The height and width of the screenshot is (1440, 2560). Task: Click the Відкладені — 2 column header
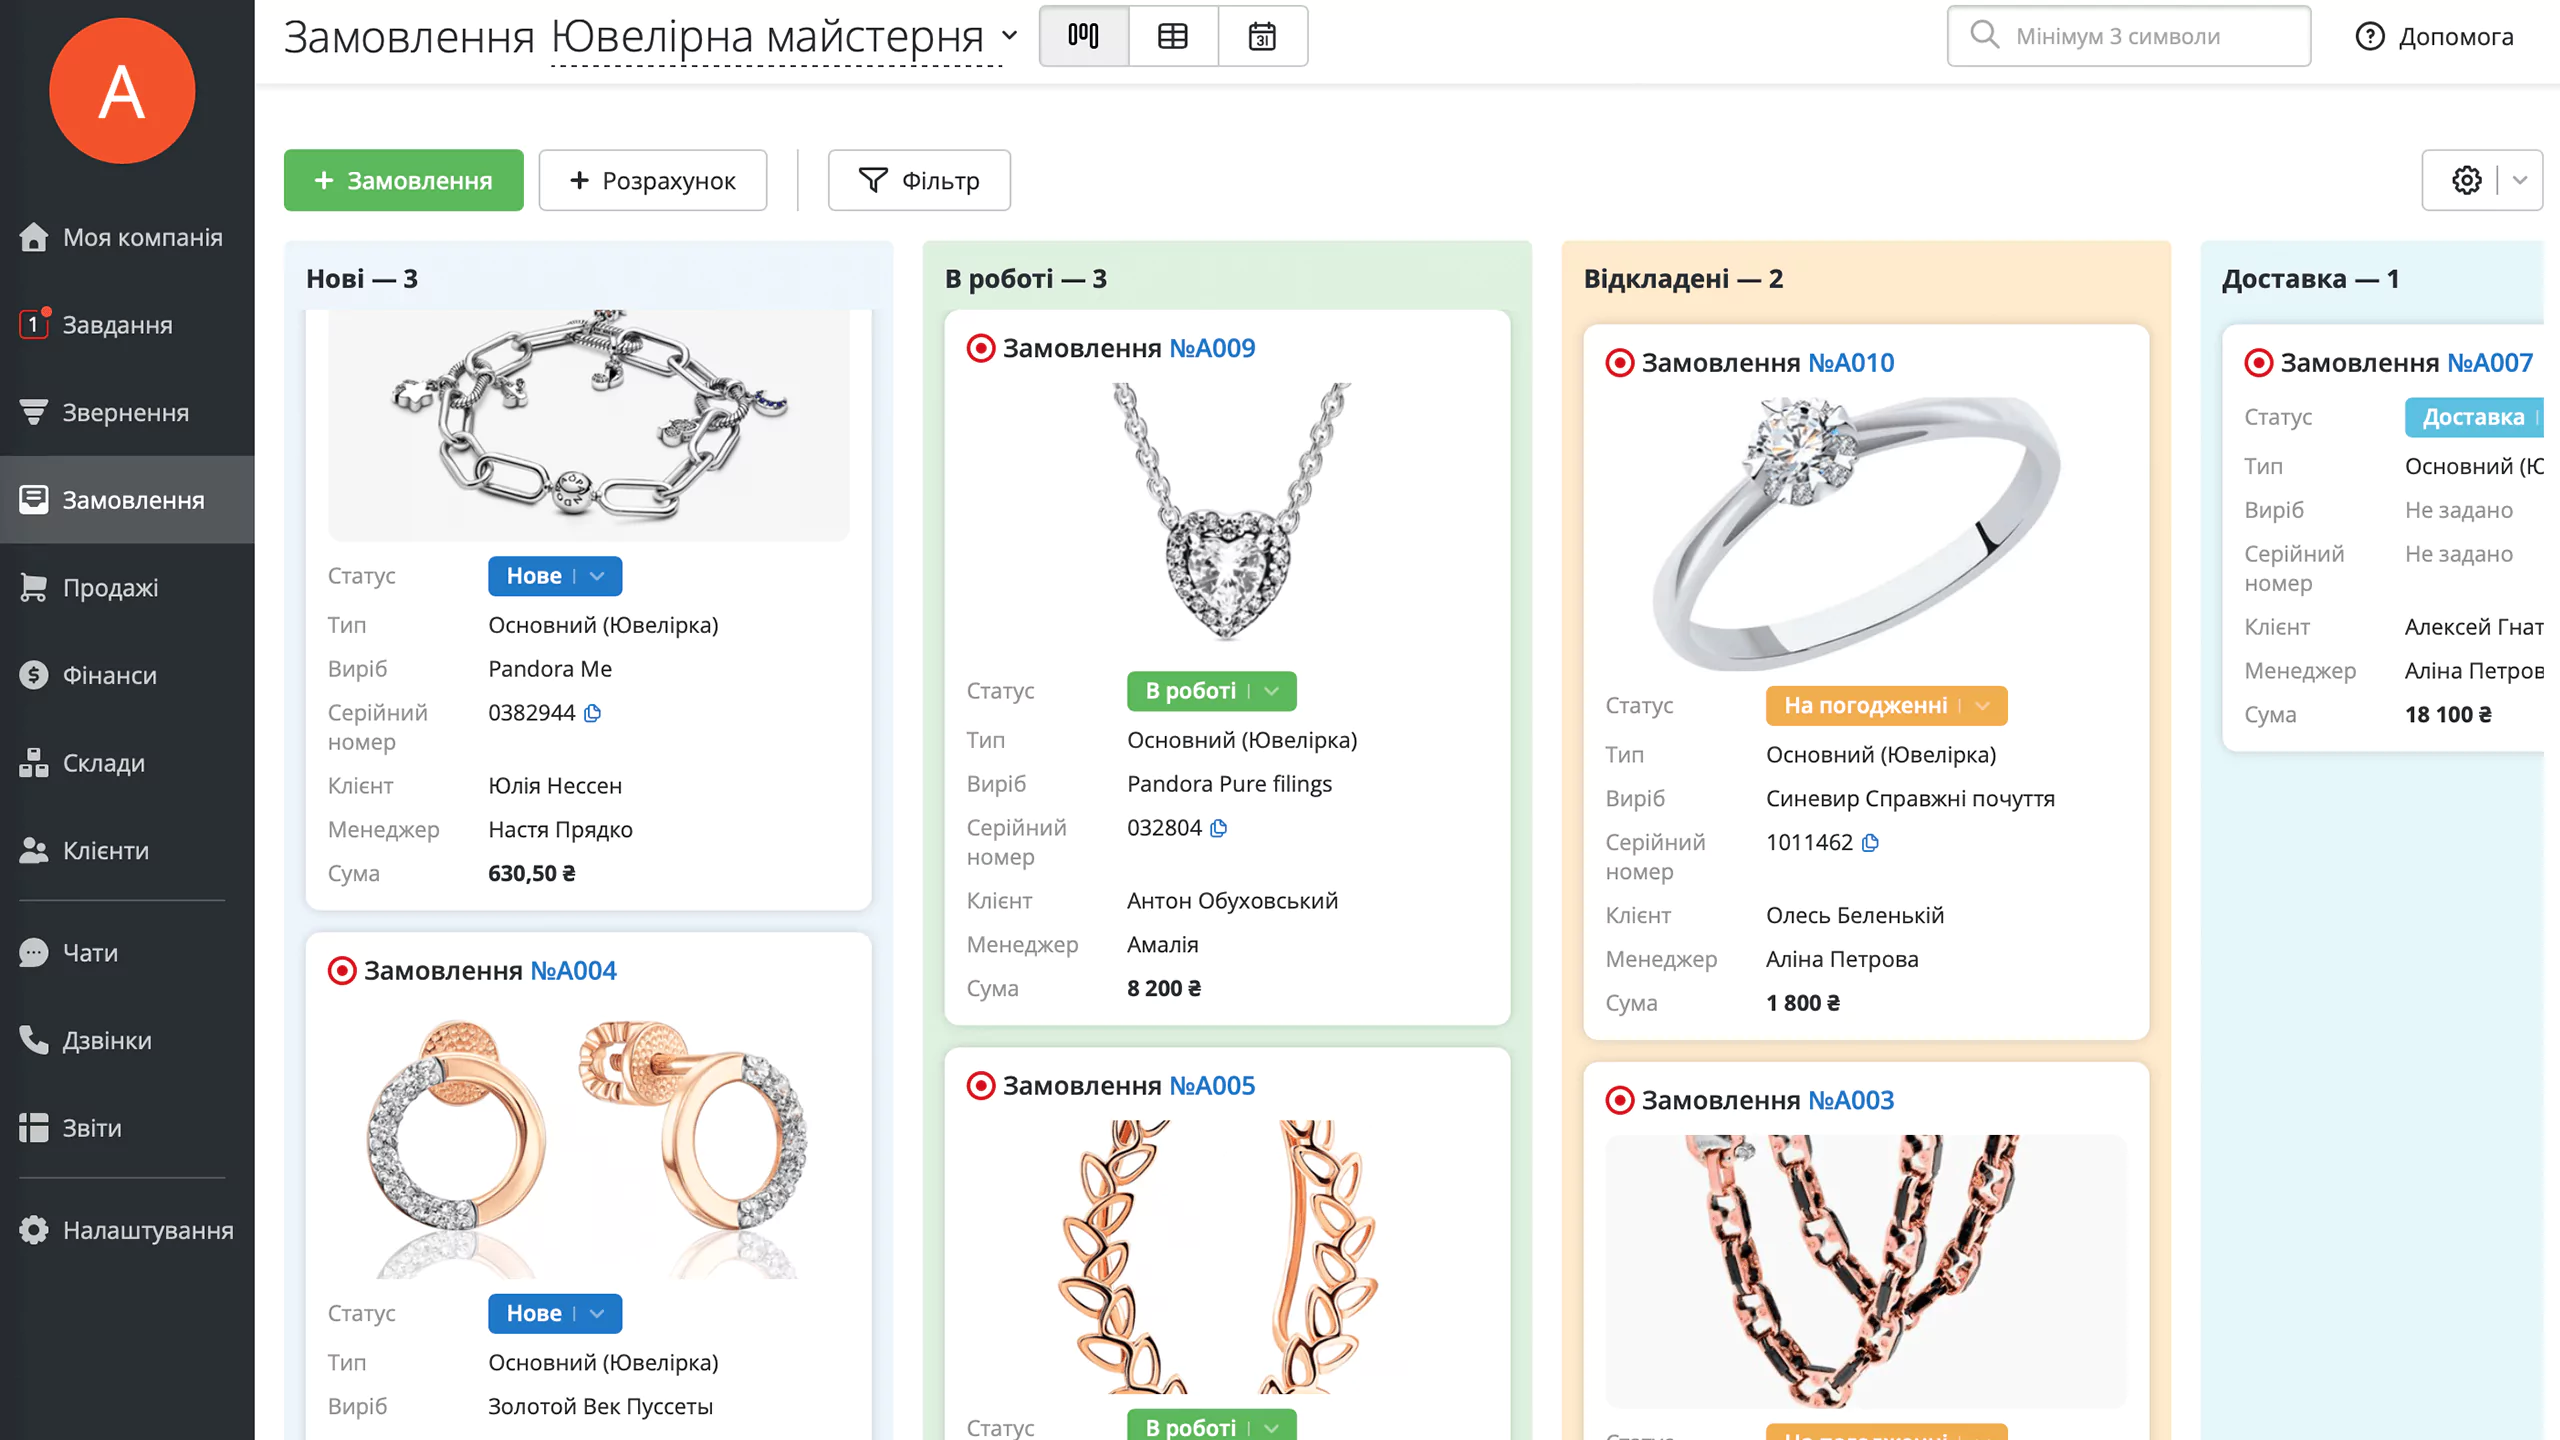1683,279
